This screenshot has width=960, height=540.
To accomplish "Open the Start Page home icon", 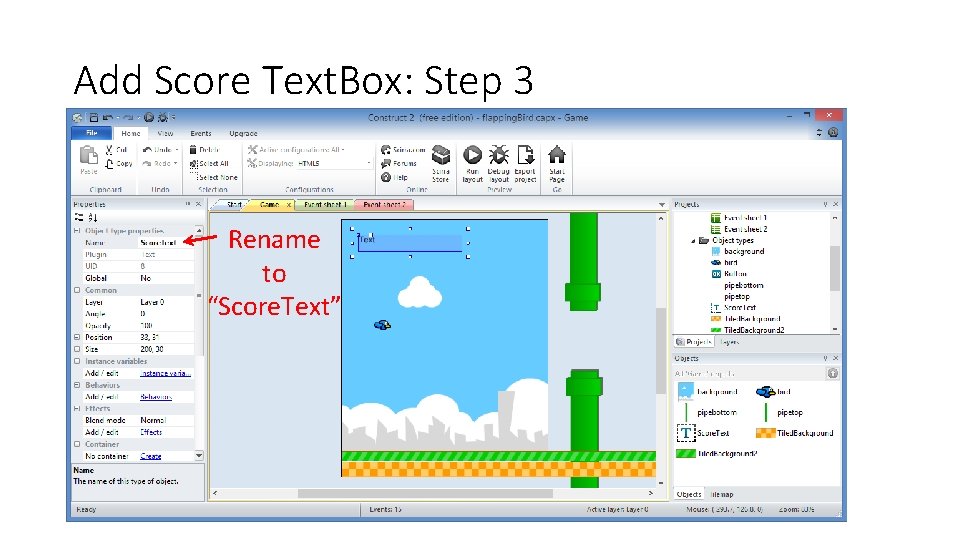I will pos(557,155).
